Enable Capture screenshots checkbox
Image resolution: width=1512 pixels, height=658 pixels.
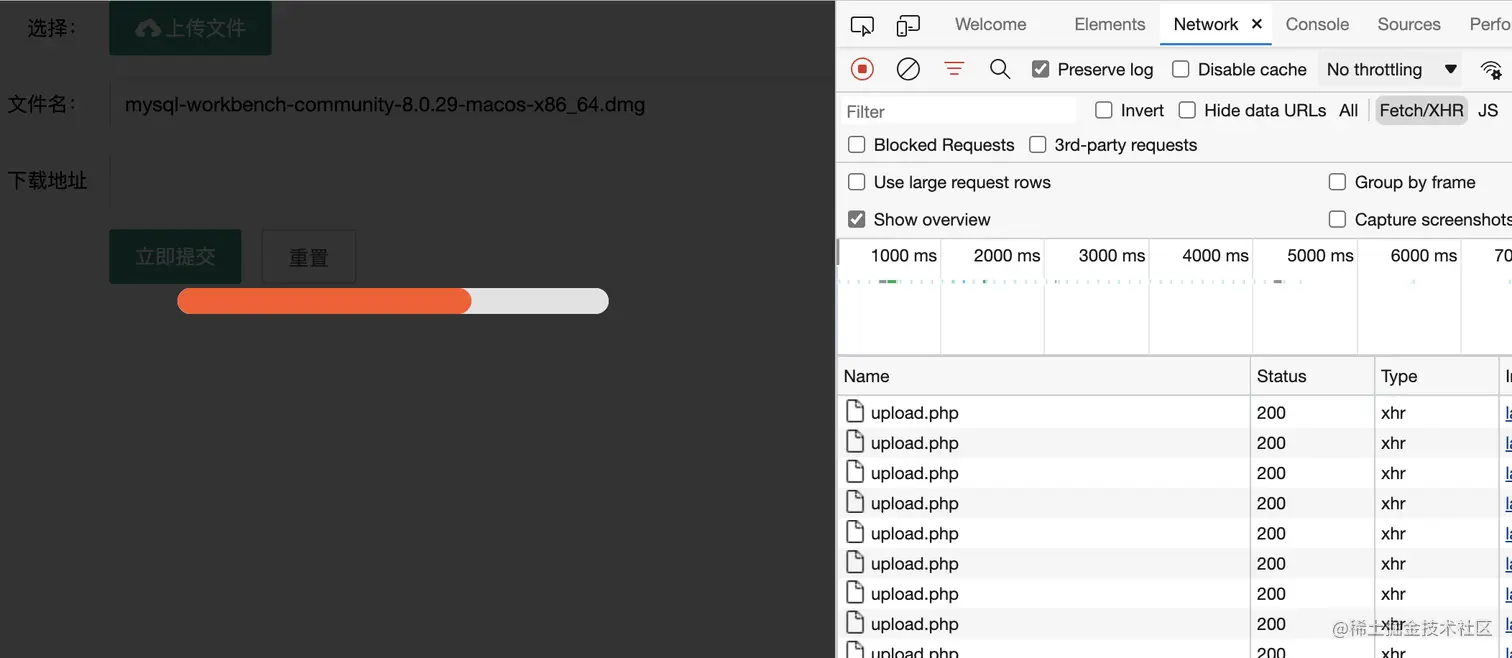click(1337, 219)
